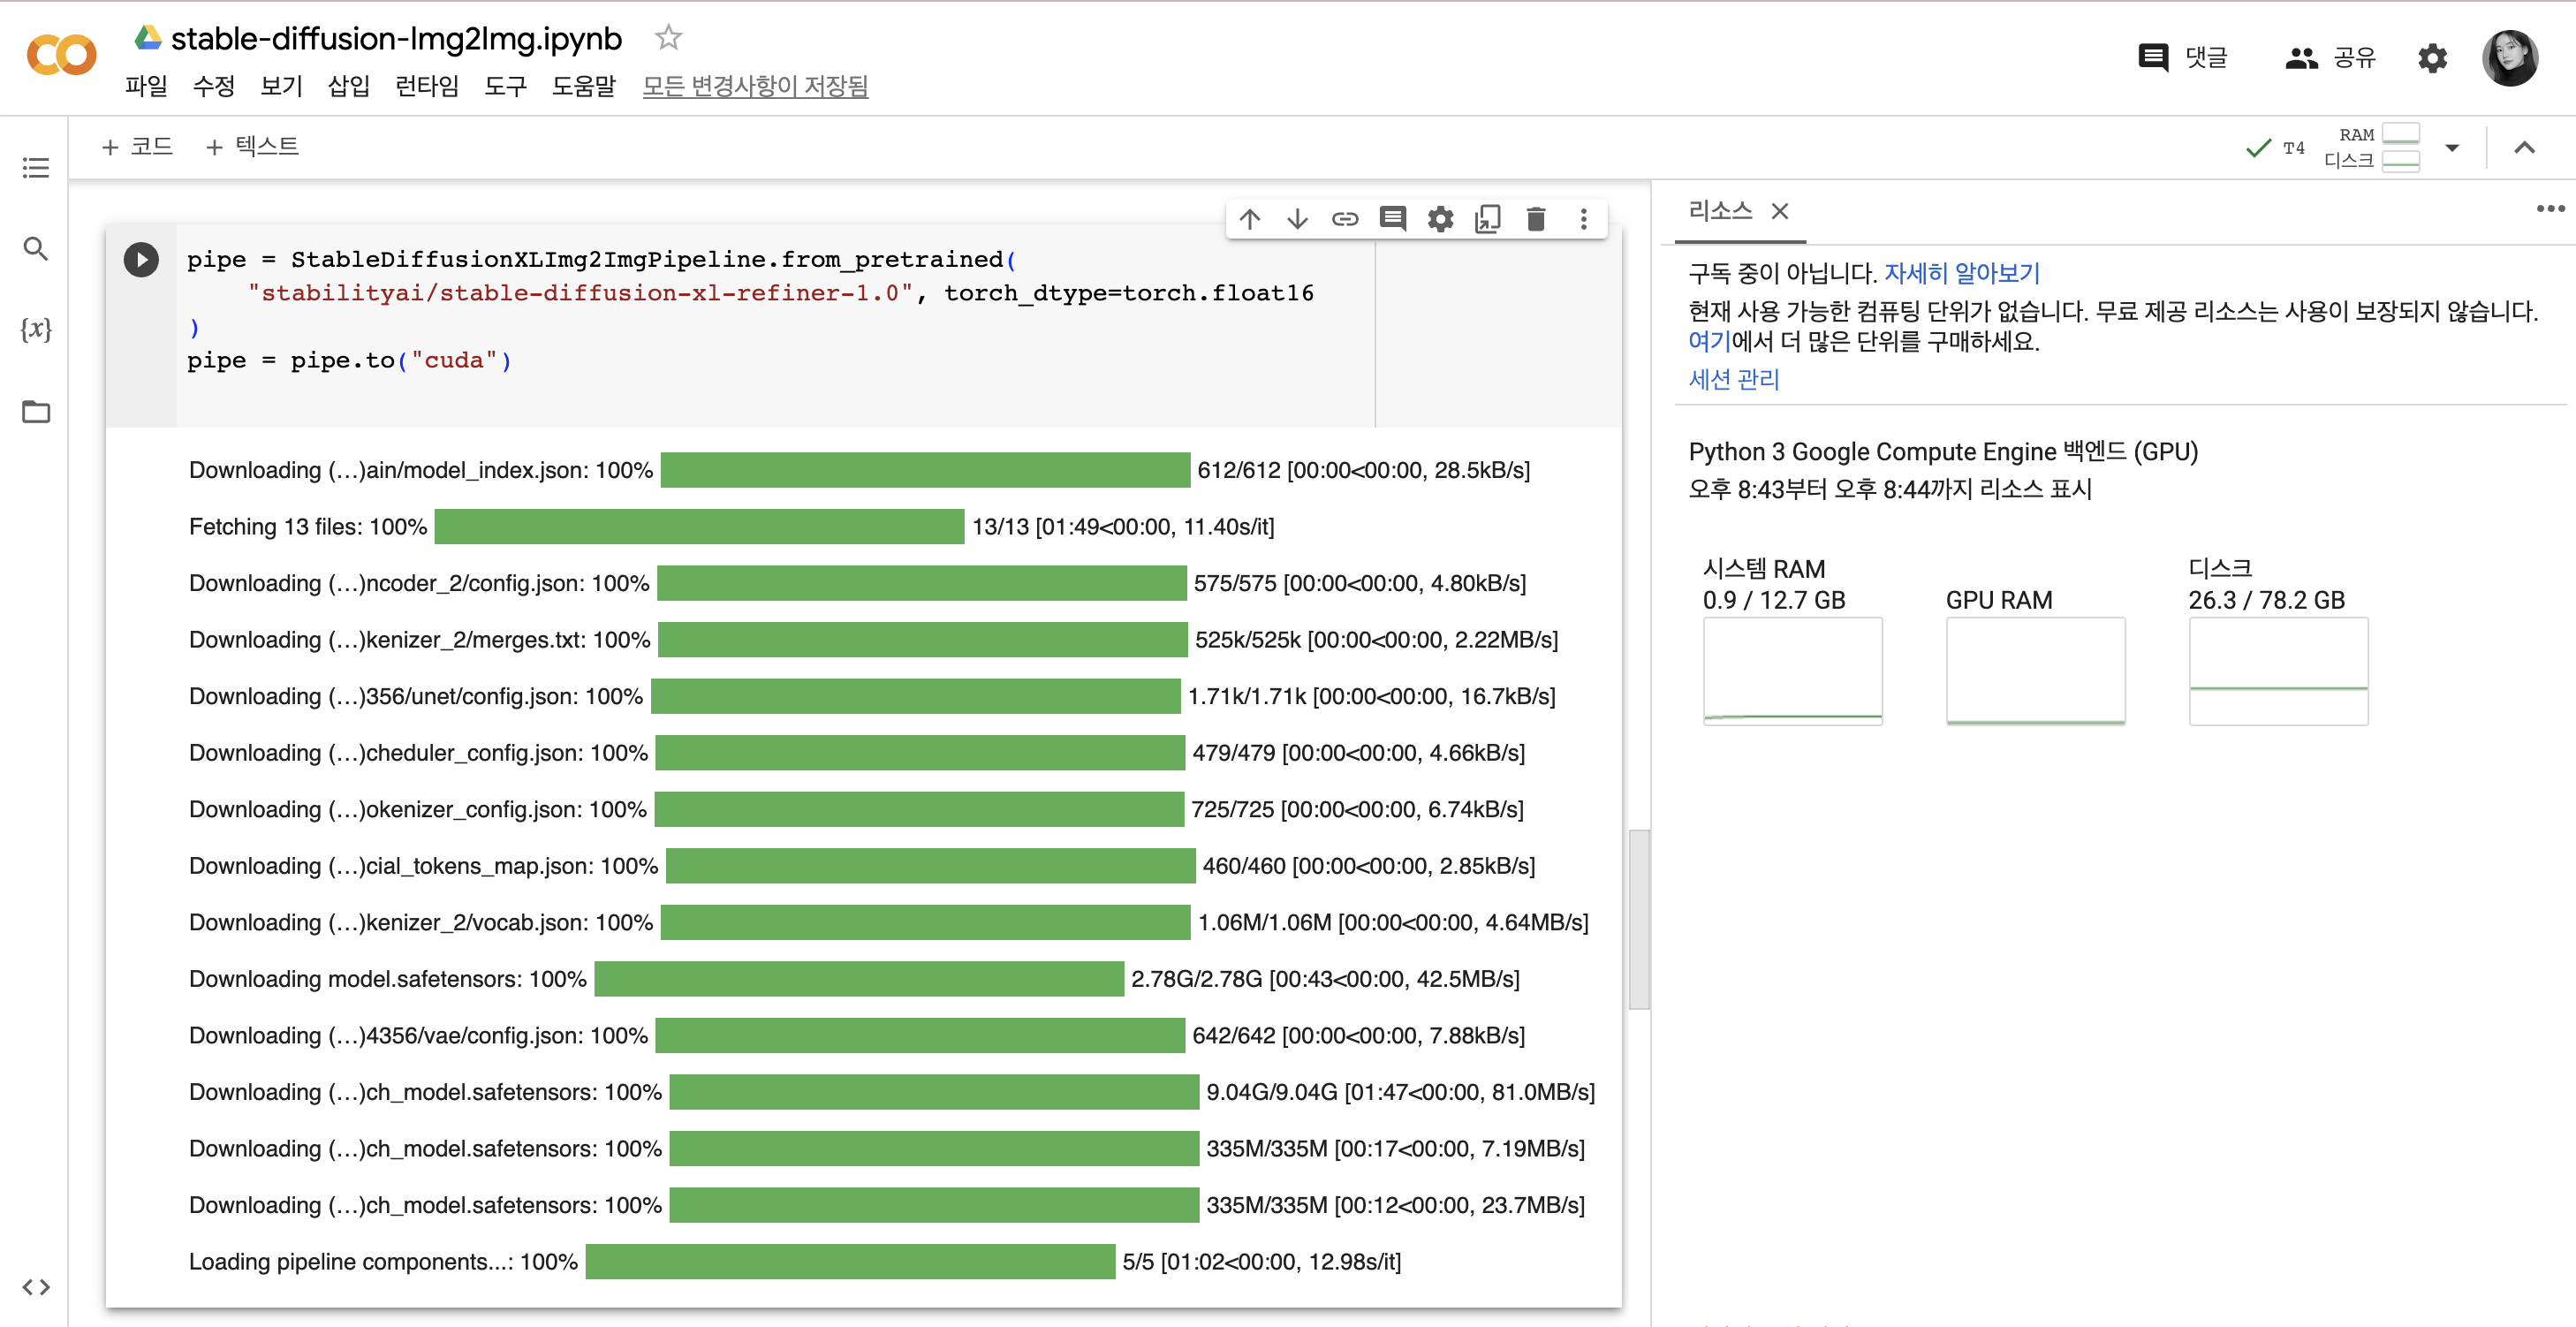Mirror cell in tab

[x=1488, y=219]
